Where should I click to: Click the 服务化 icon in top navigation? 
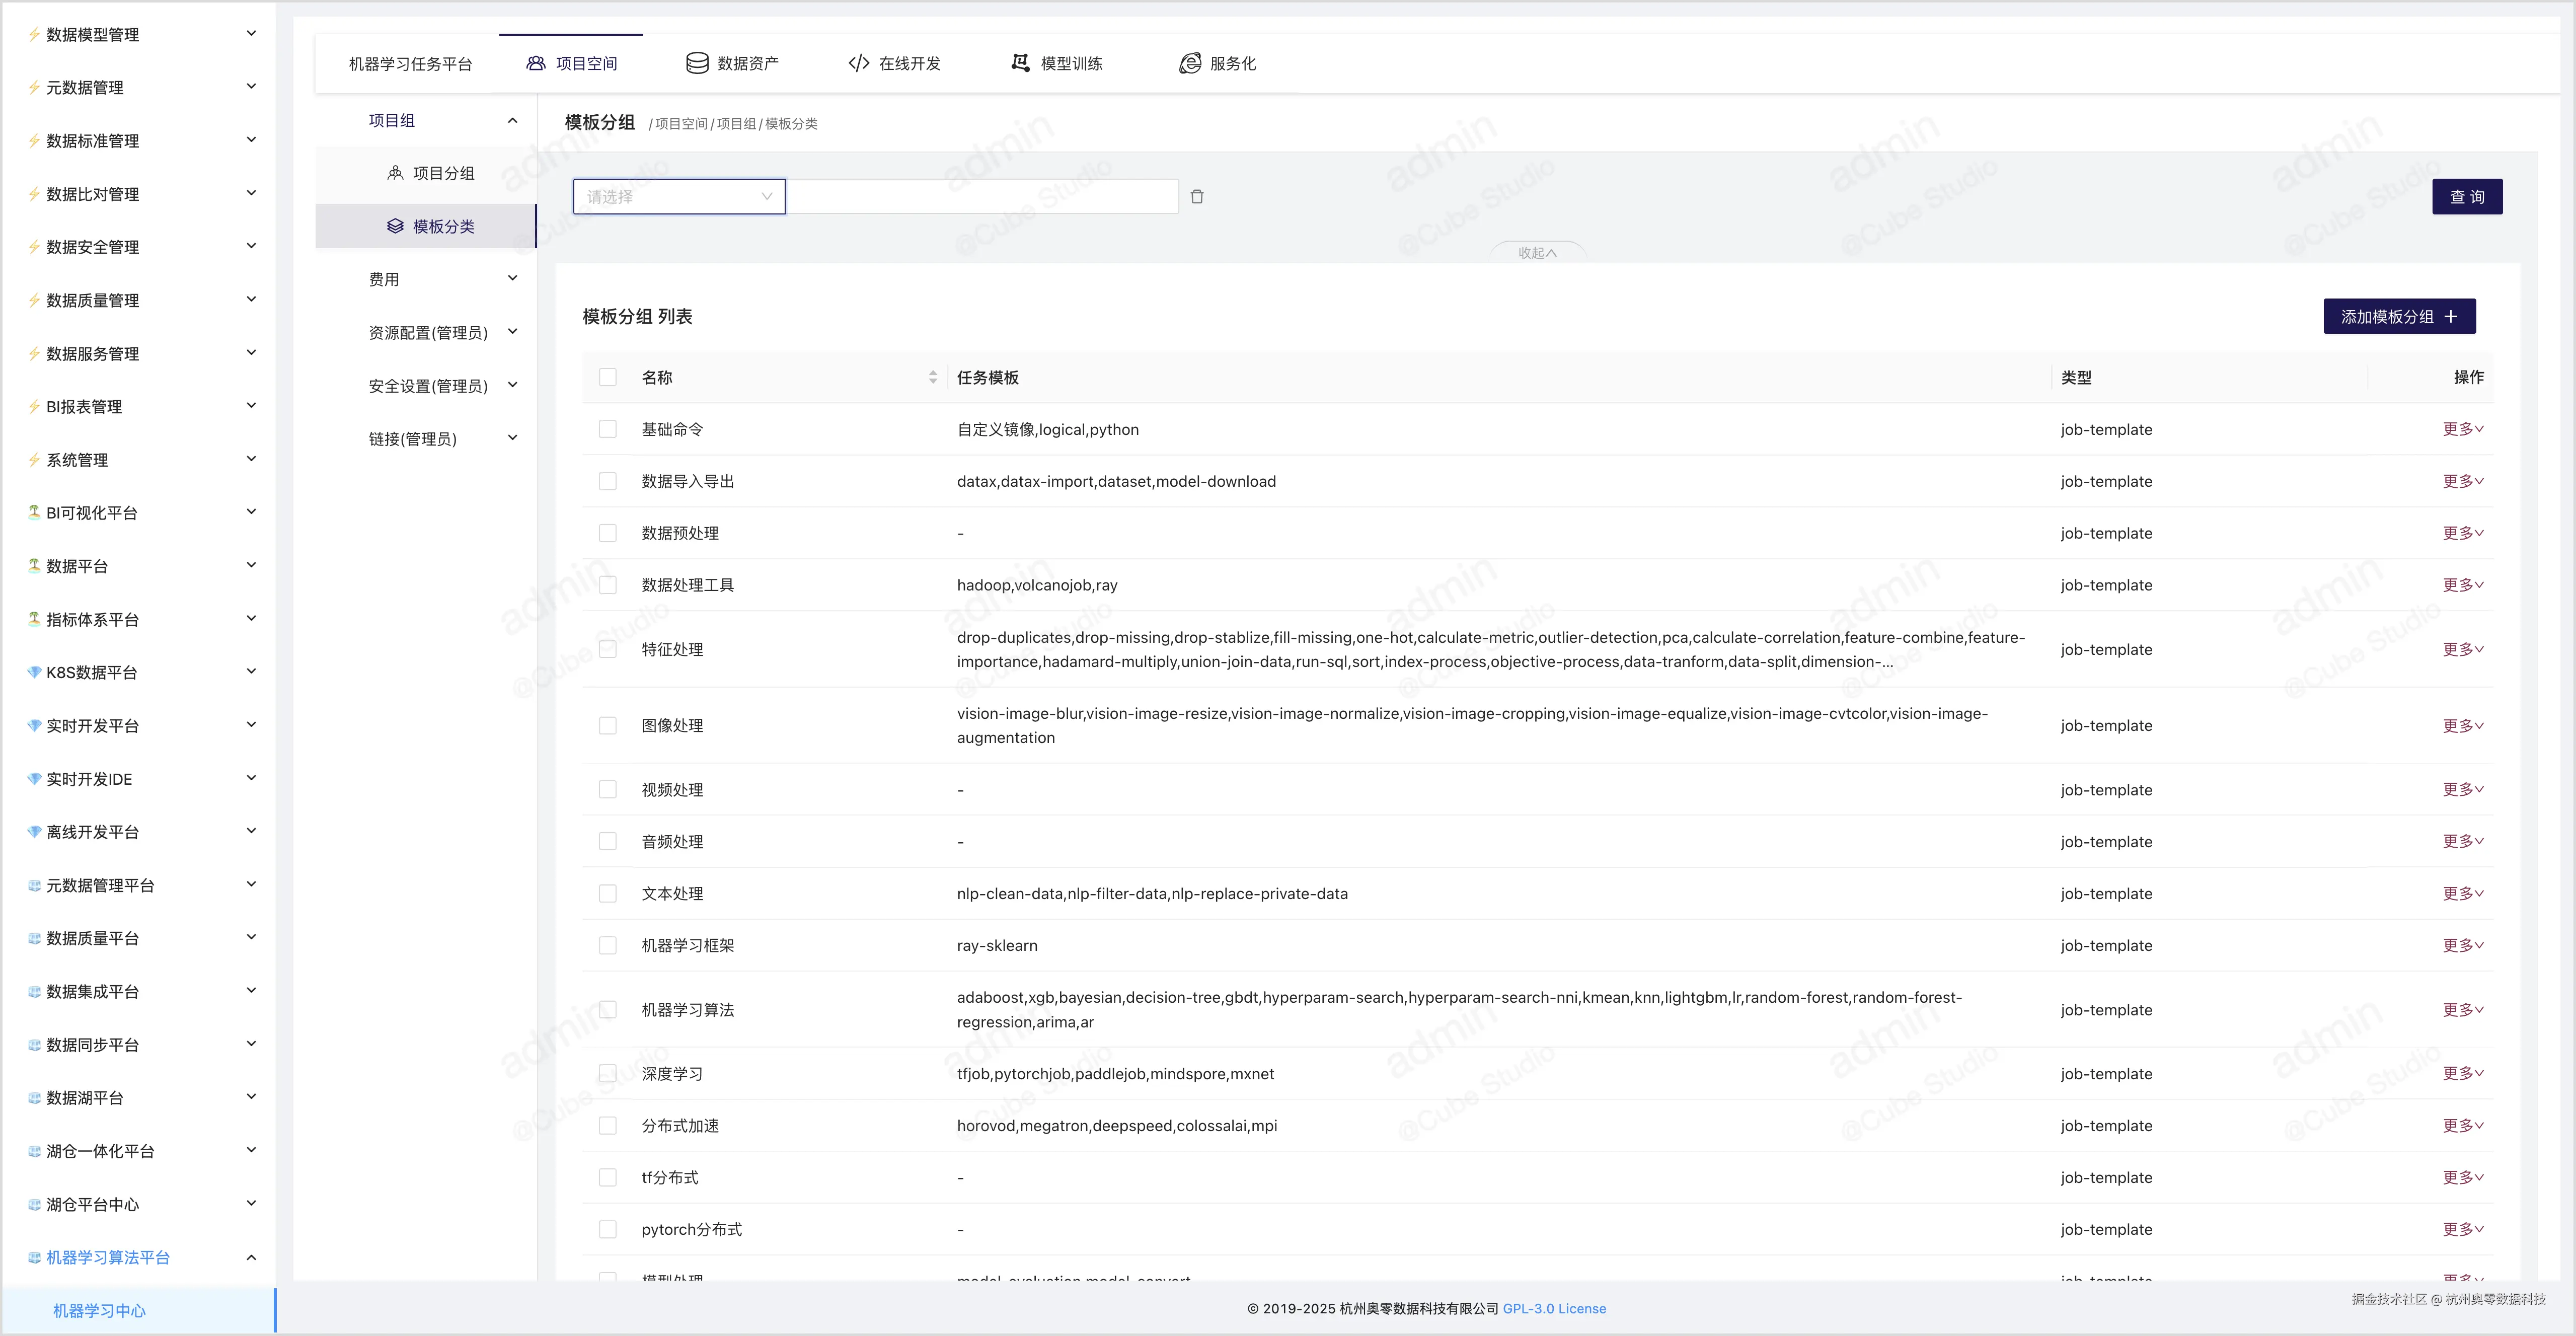point(1189,63)
